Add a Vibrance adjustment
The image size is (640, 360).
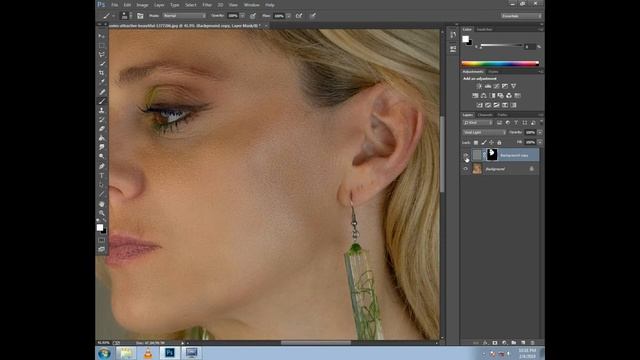click(513, 86)
